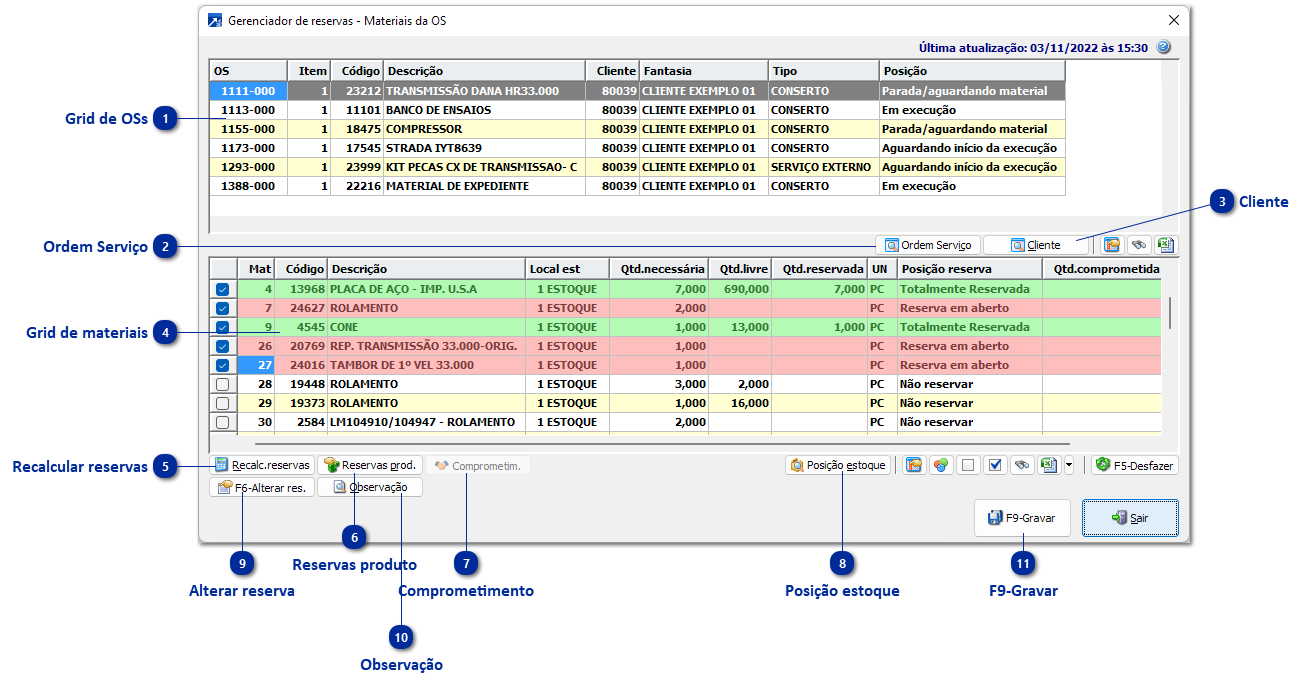This screenshot has width=1305, height=691.
Task: Export OS grid using upper Excel icon
Action: (x=1165, y=245)
